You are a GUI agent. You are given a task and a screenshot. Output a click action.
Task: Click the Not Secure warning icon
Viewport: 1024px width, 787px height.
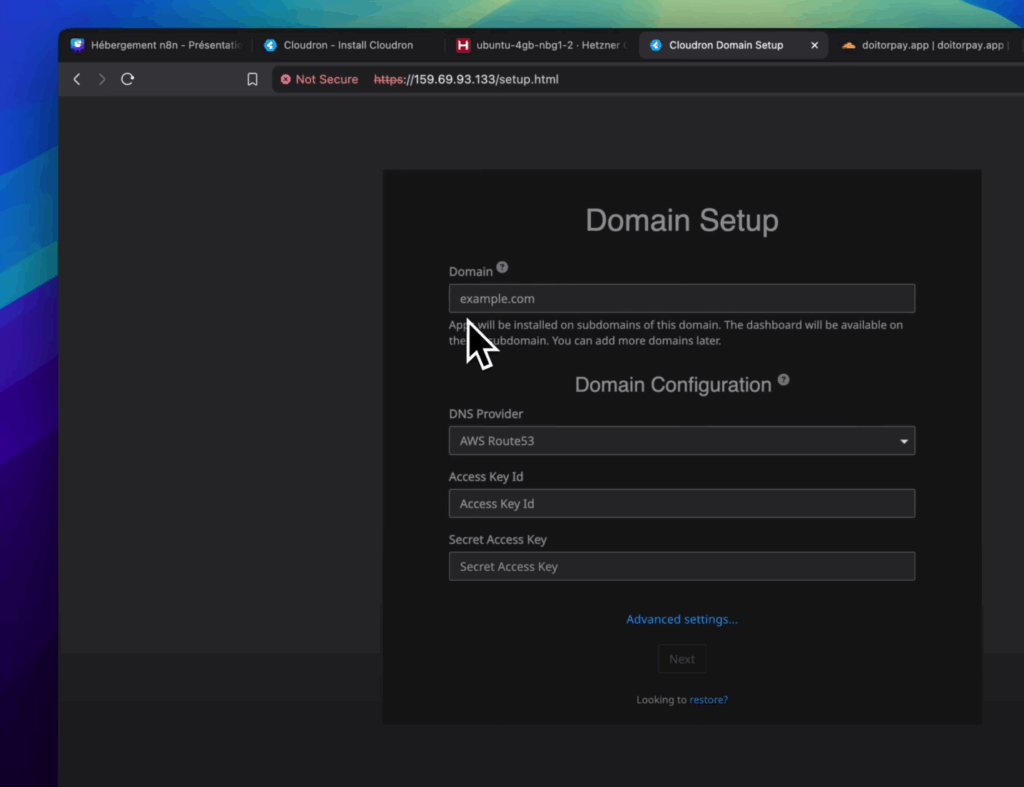pyautogui.click(x=286, y=79)
